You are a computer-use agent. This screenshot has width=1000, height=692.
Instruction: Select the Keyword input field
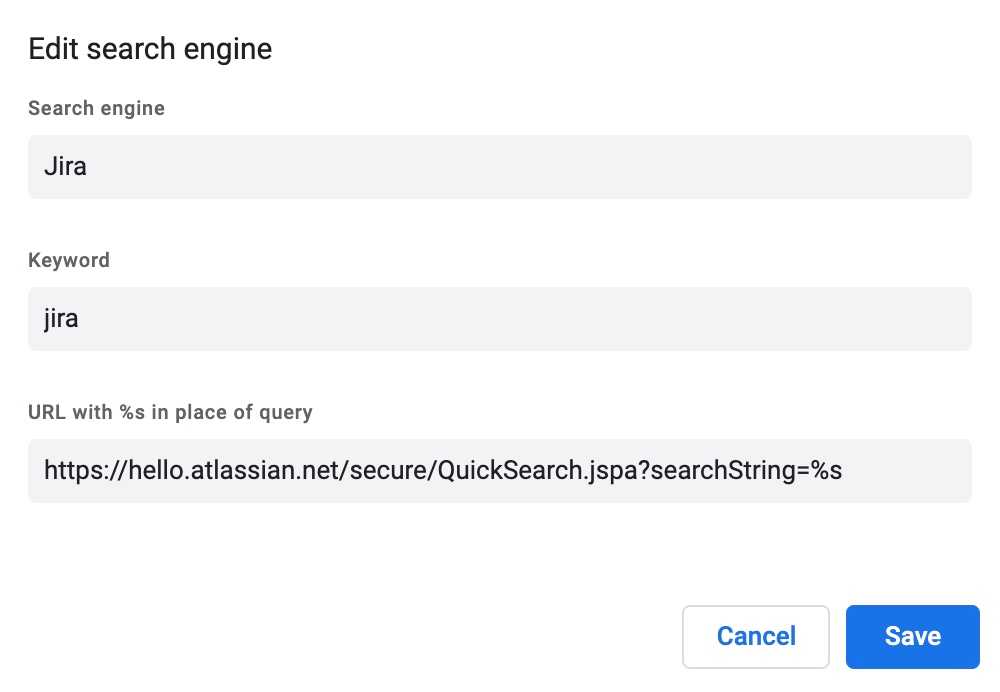point(499,319)
